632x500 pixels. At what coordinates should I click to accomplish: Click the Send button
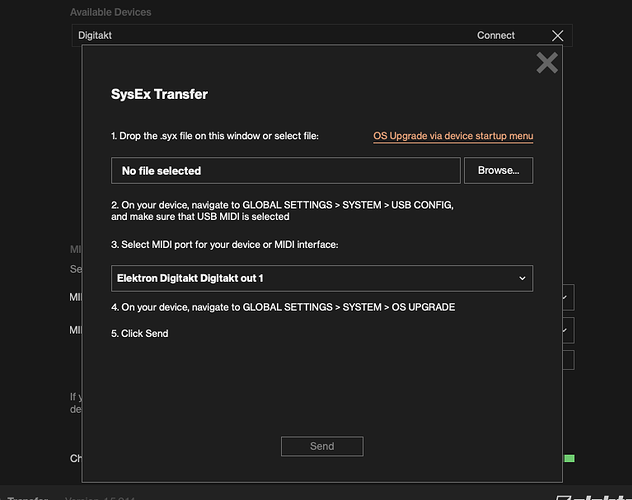[322, 446]
